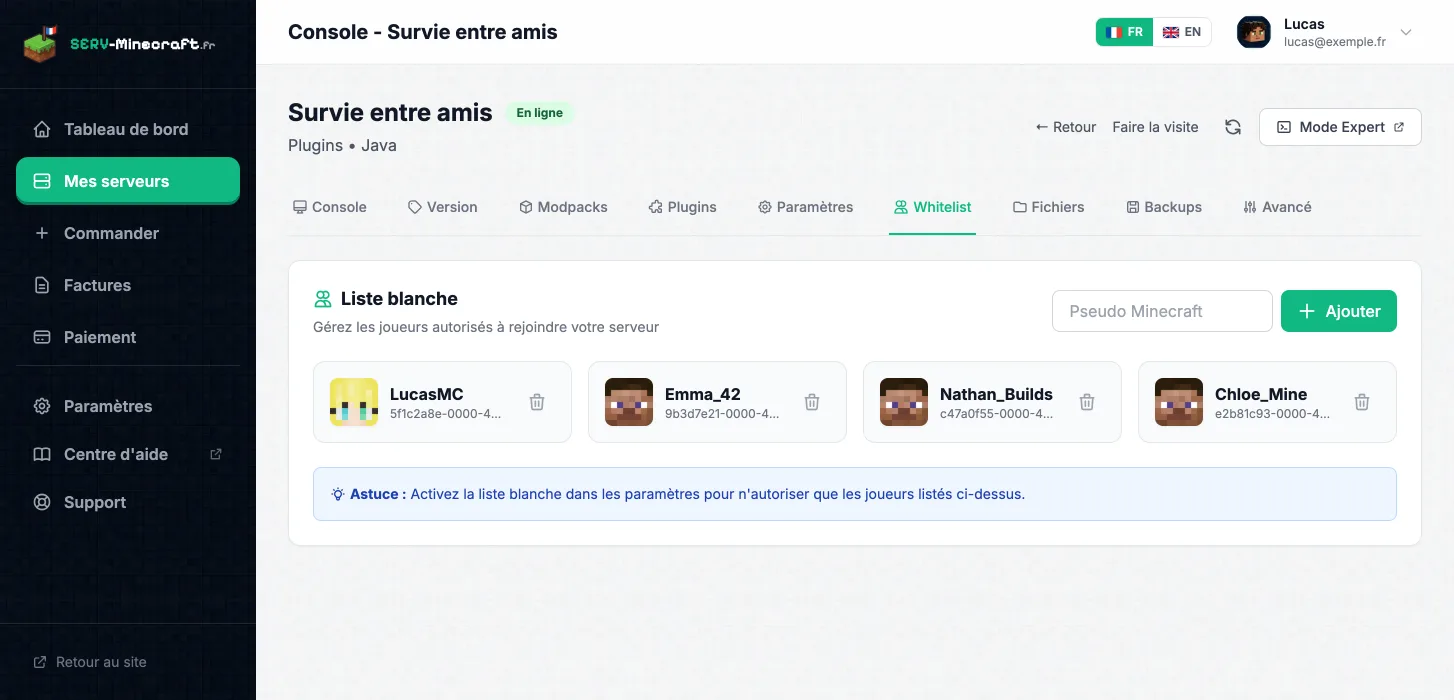Click the Liste blanche users icon

tap(323, 299)
